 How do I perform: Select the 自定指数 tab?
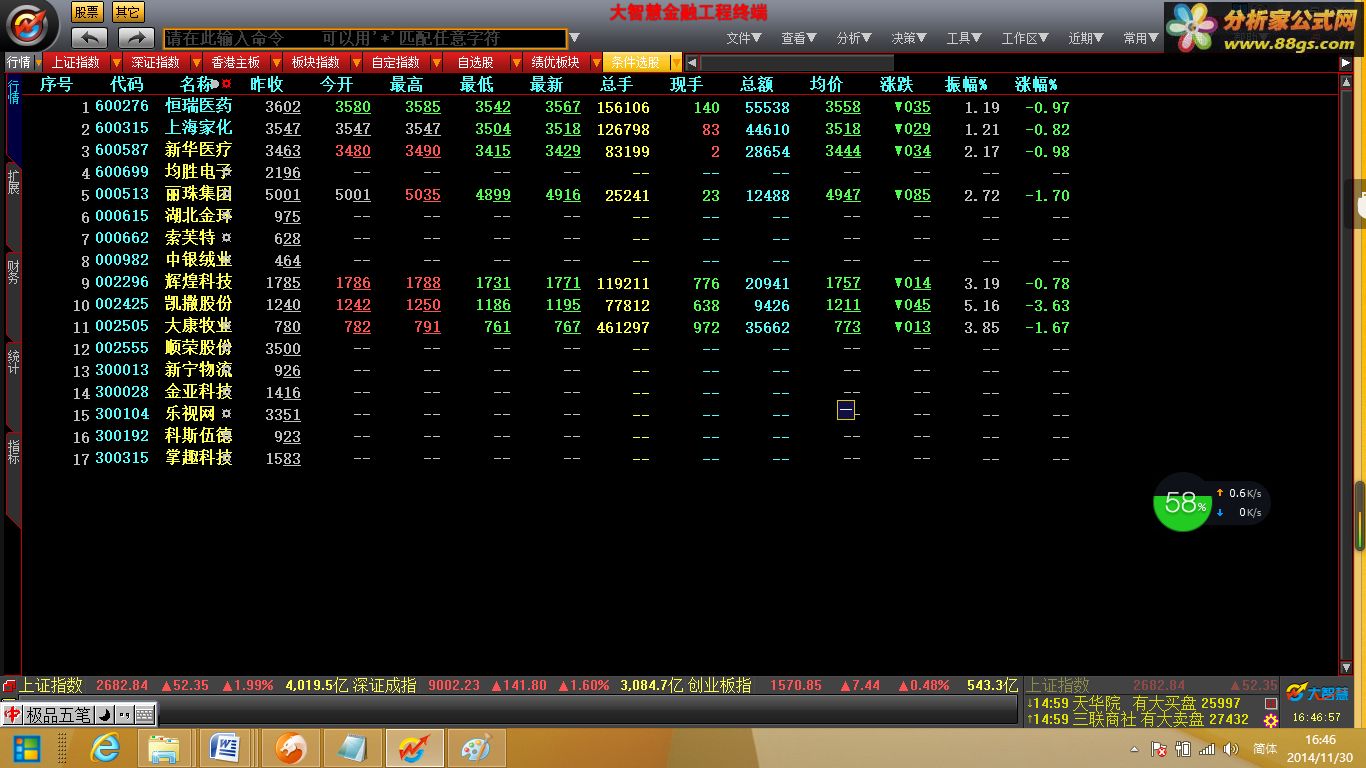[396, 62]
